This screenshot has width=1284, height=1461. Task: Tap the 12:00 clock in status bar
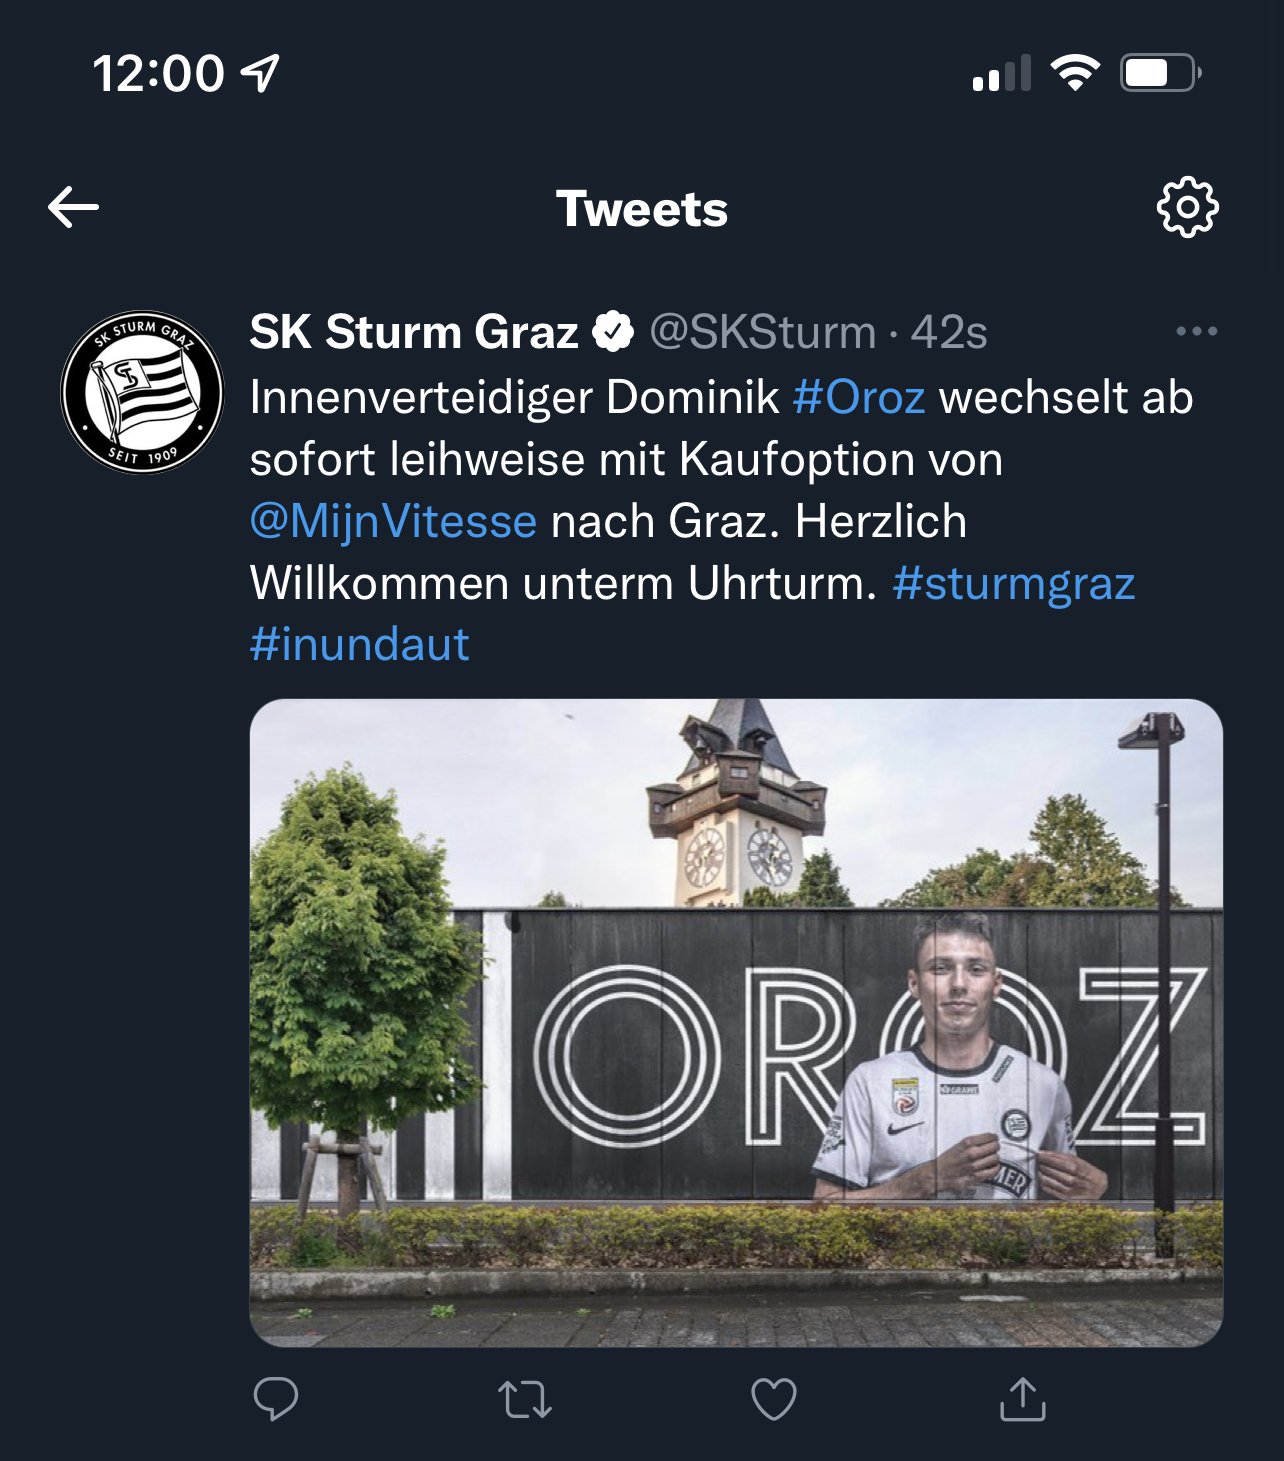coord(159,74)
